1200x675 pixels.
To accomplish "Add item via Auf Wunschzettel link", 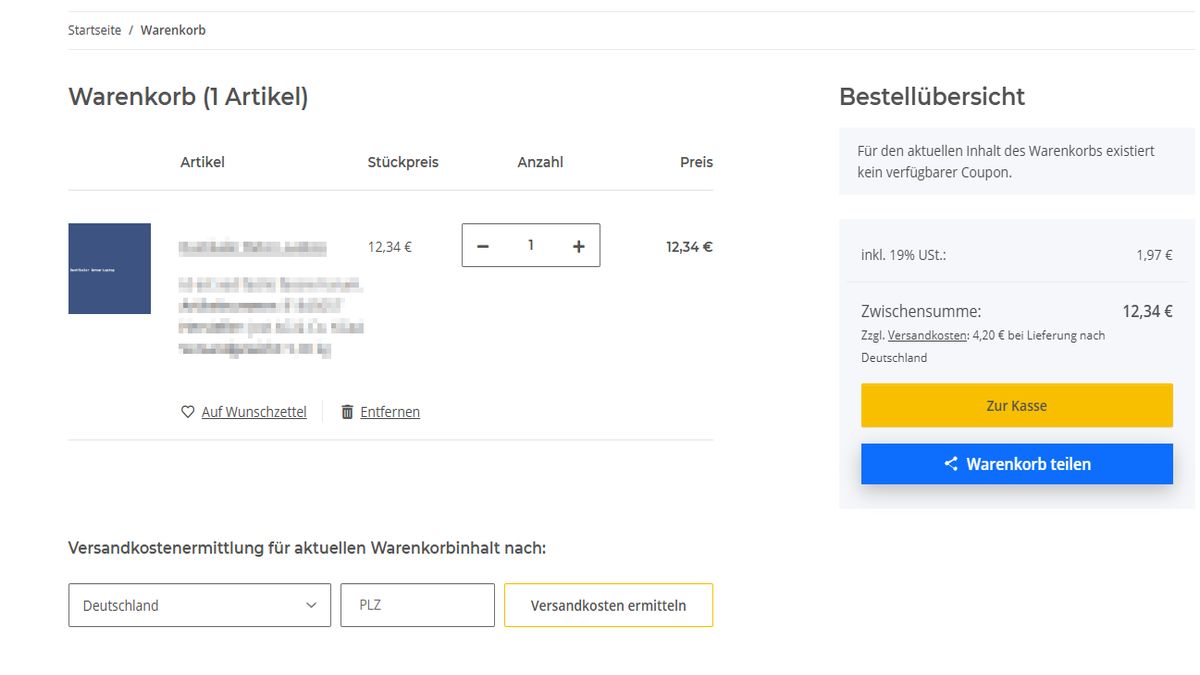I will pyautogui.click(x=254, y=412).
